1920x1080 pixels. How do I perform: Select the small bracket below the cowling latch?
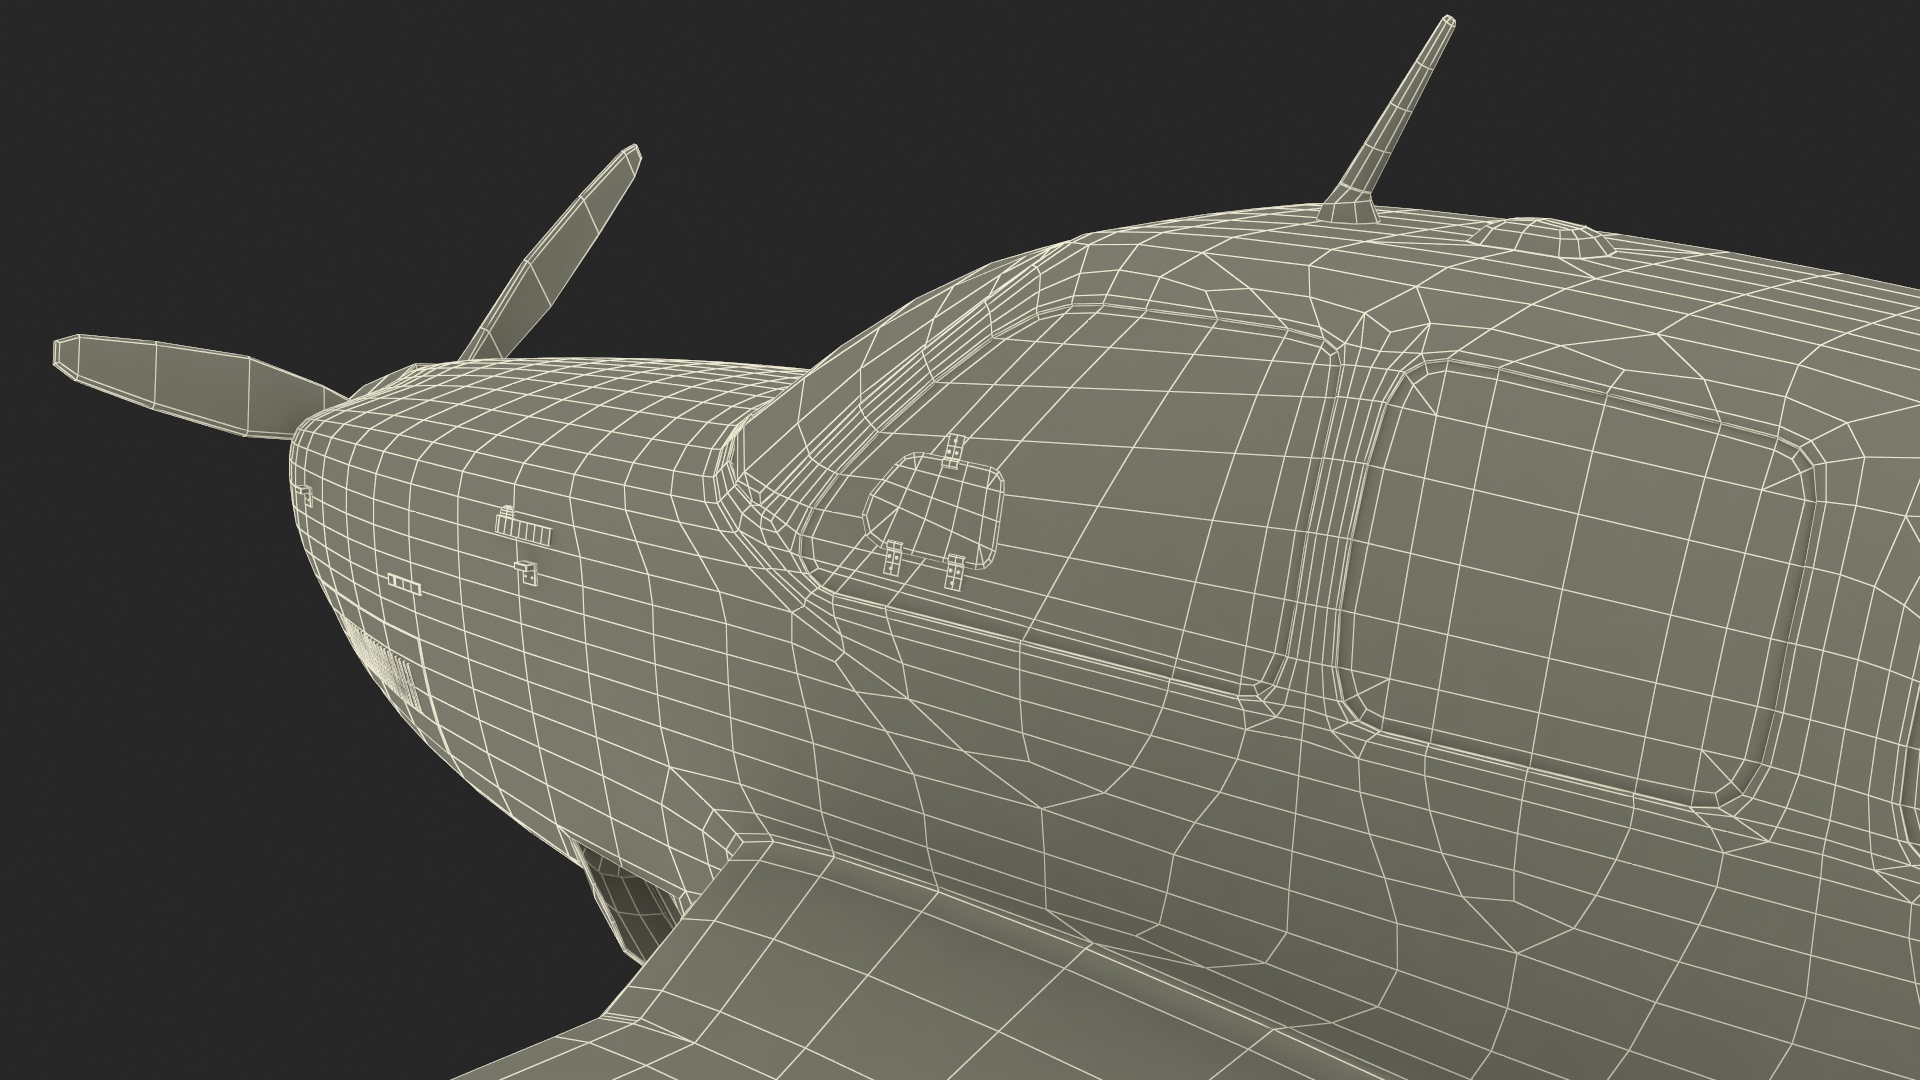click(x=526, y=572)
